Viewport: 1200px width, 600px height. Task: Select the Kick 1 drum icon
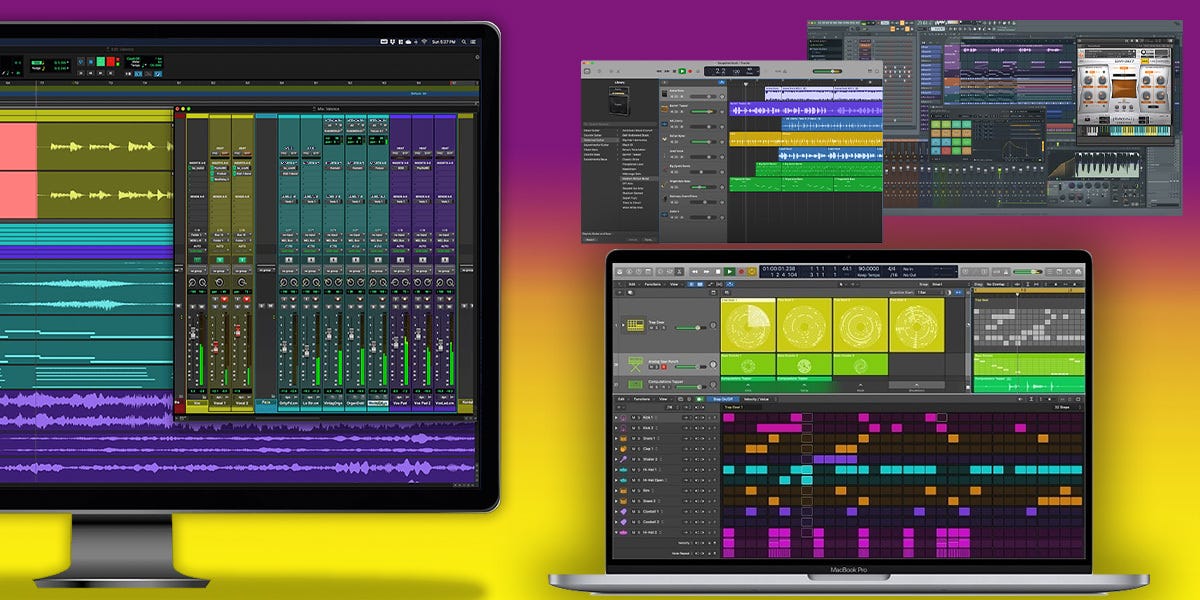click(x=622, y=416)
